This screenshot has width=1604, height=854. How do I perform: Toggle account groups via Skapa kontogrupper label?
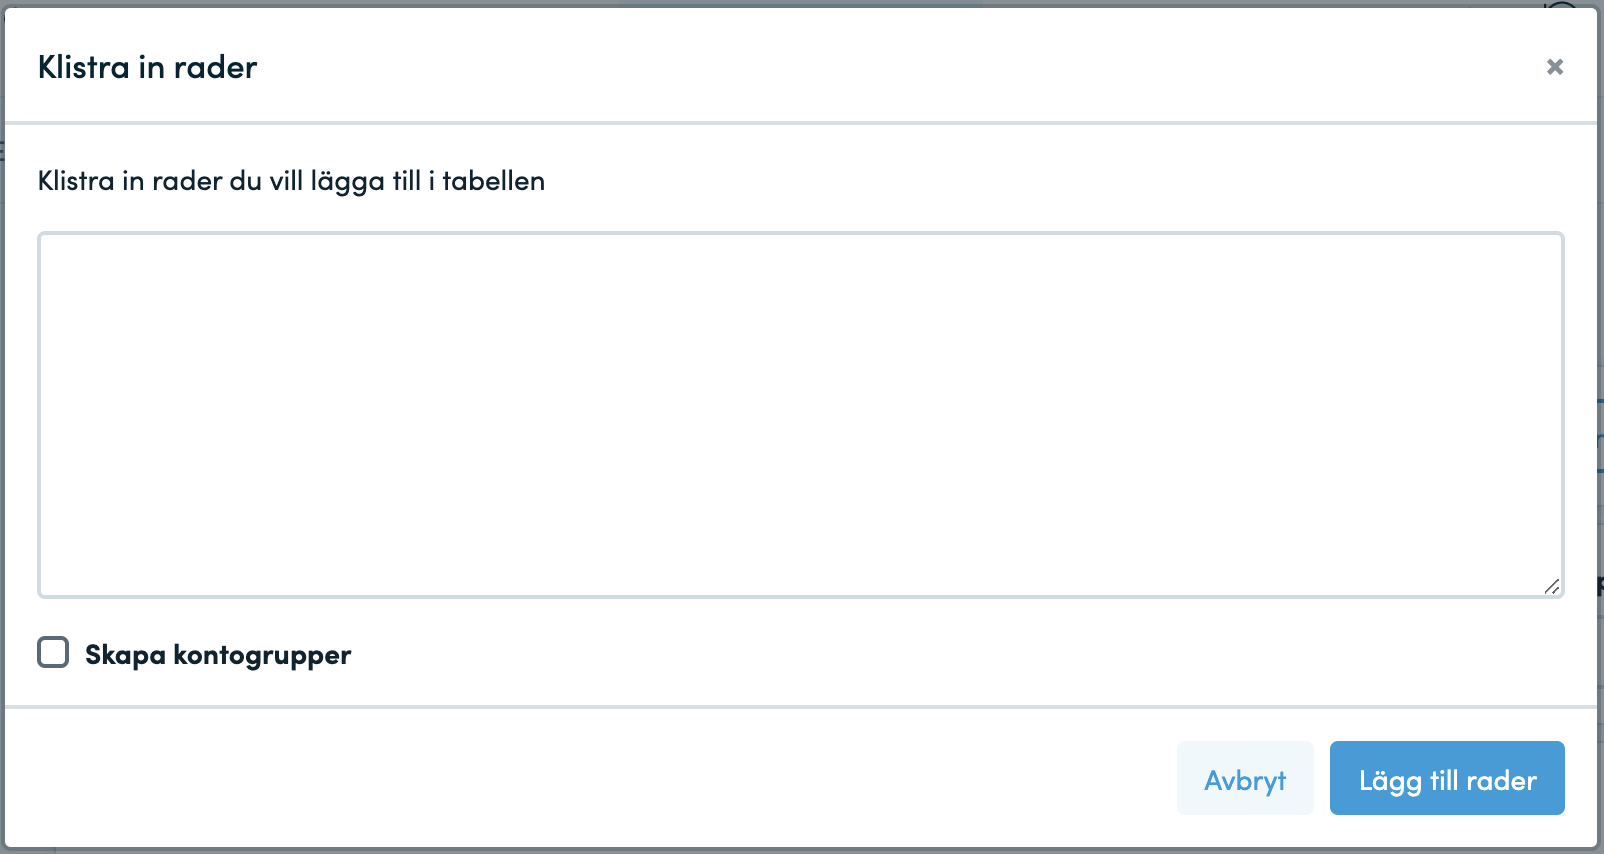(x=218, y=655)
